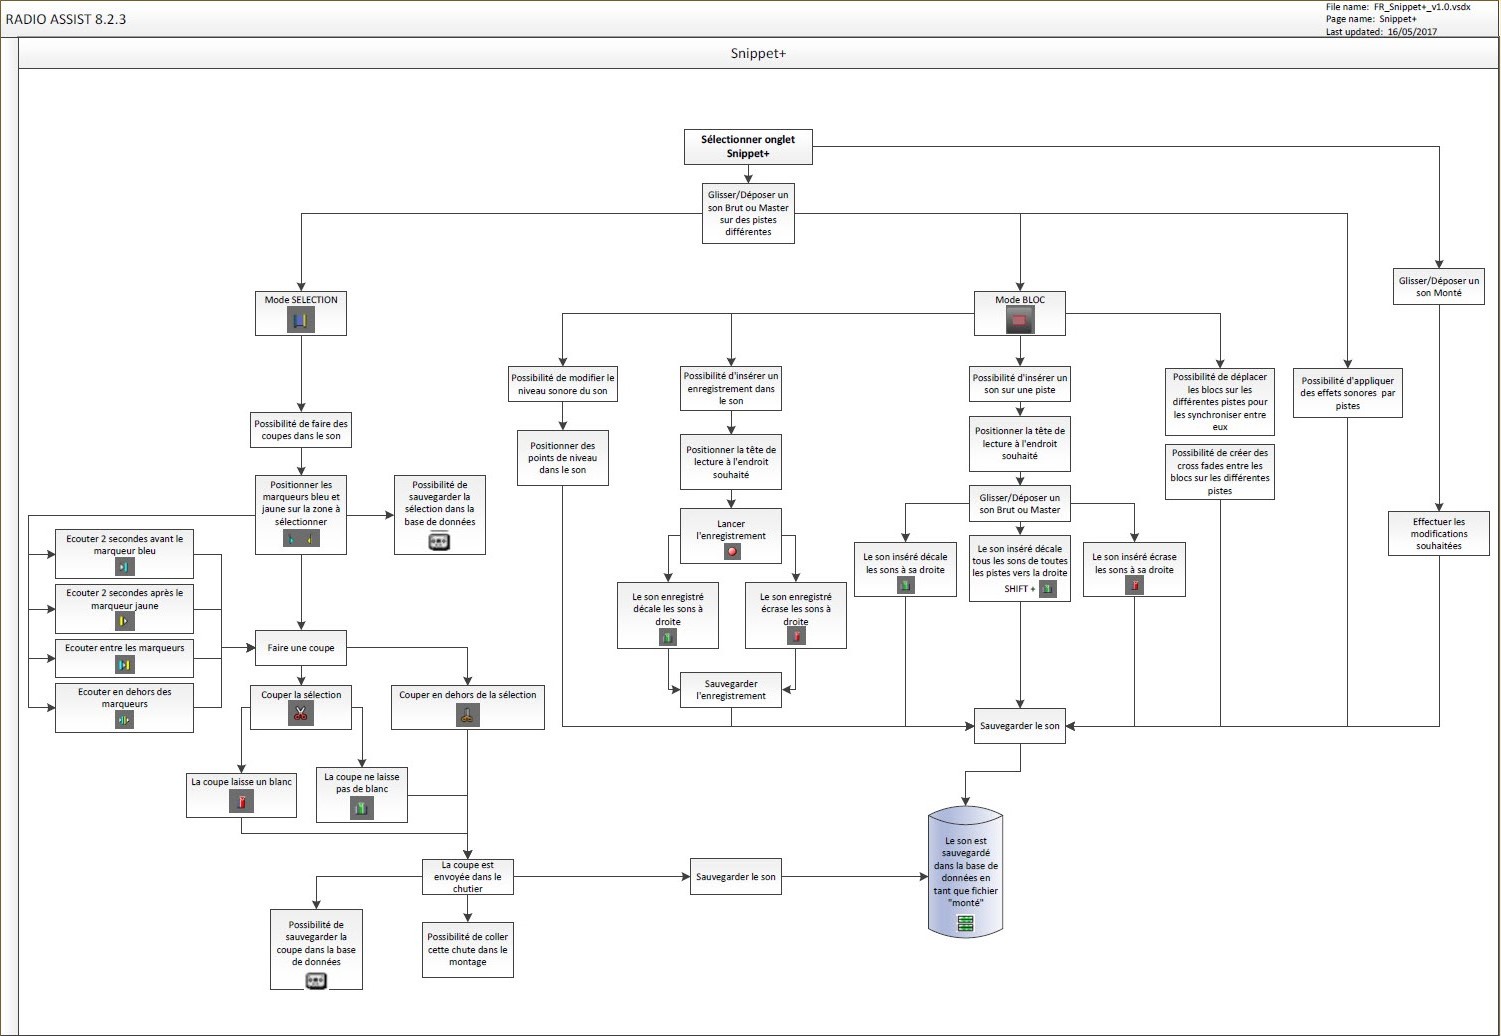Click Effectuer les modifications souhaitées box
This screenshot has height=1036, width=1501.
pyautogui.click(x=1438, y=534)
